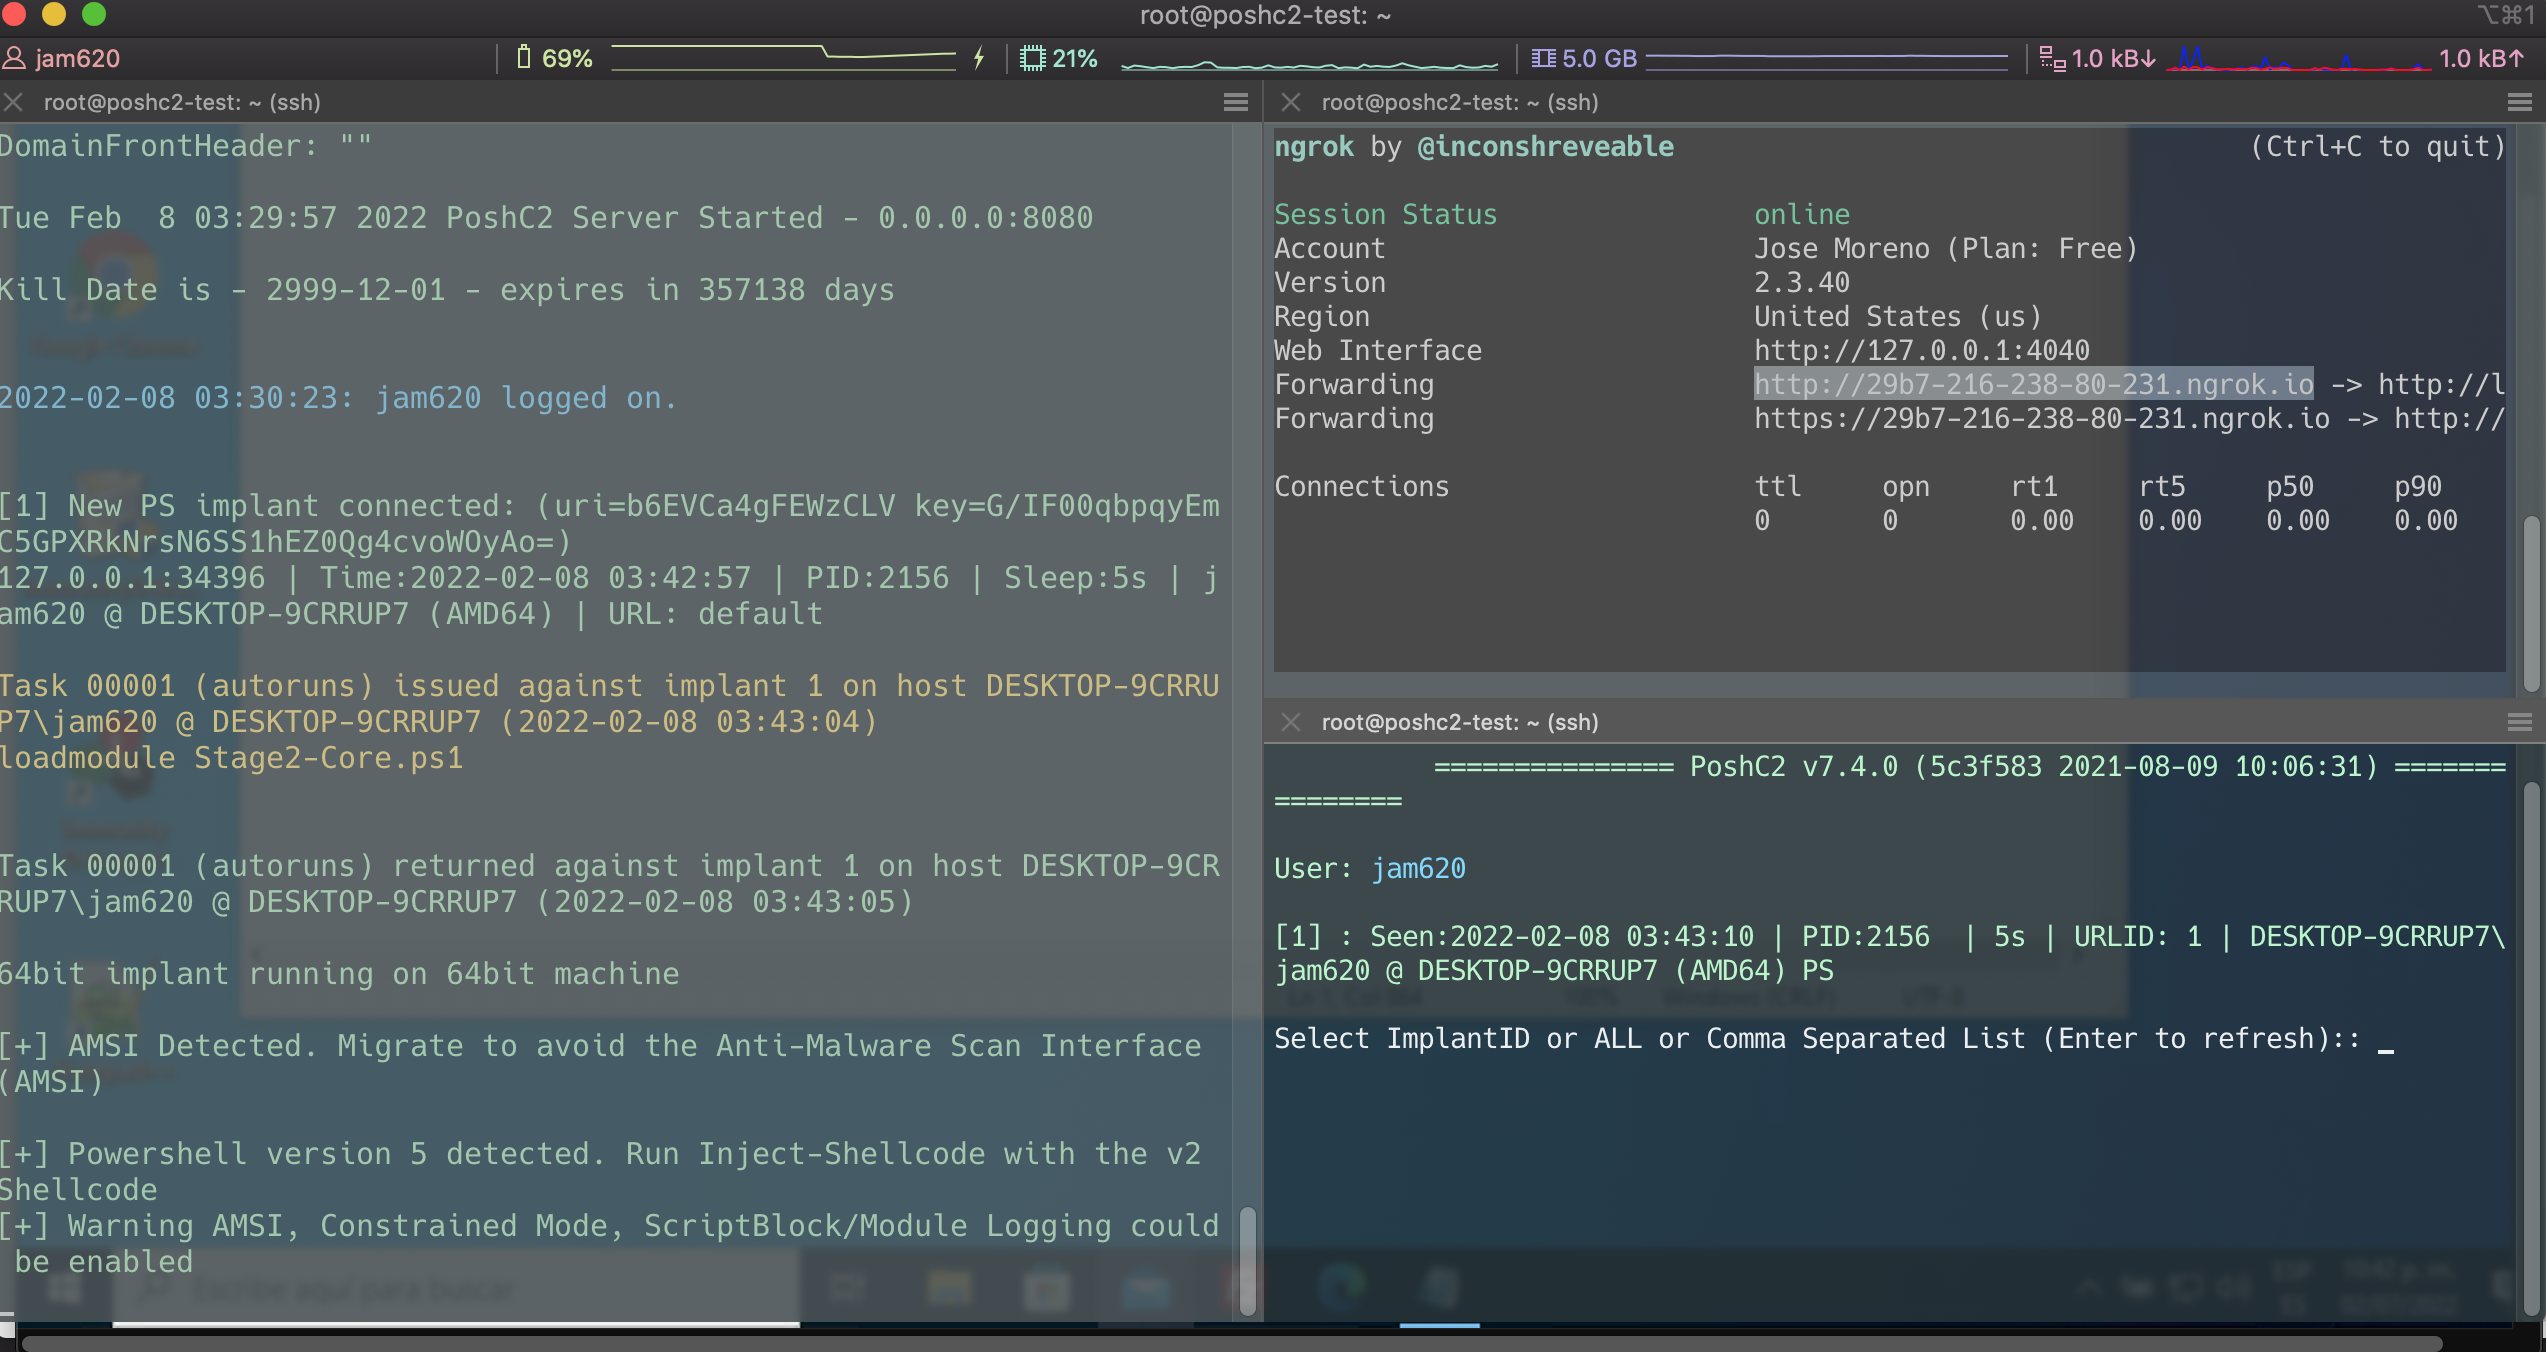
Task: Click the implant handler pane vertical scrollbar
Action: click(2532, 1048)
